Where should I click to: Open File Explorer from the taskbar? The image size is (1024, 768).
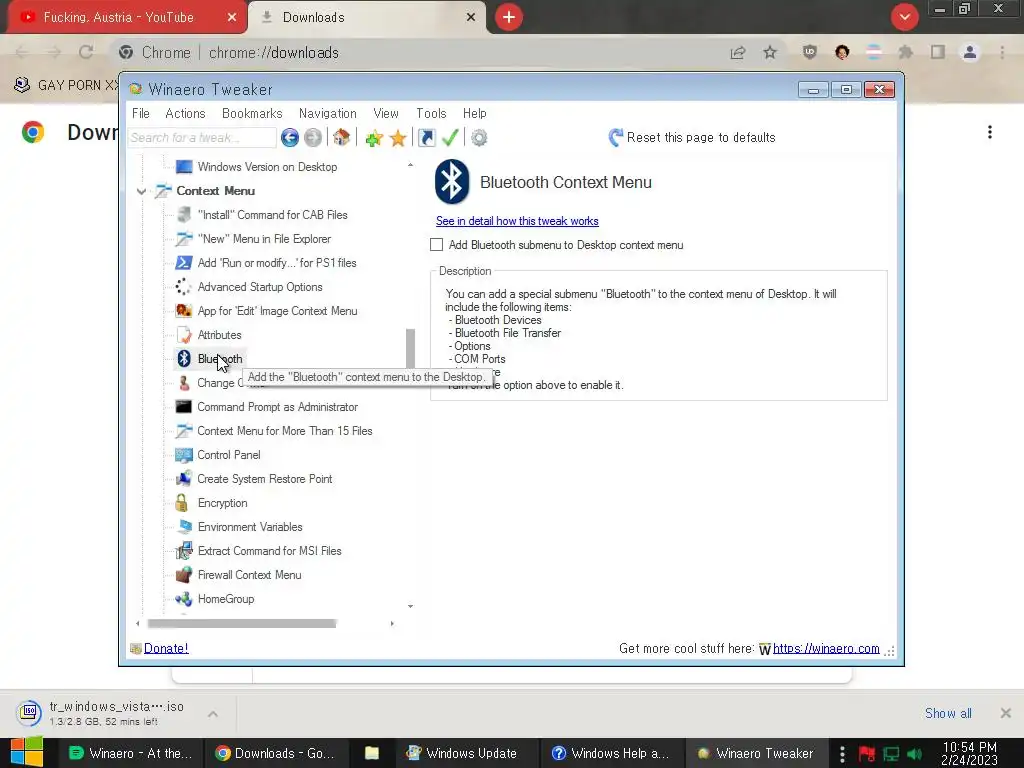372,753
